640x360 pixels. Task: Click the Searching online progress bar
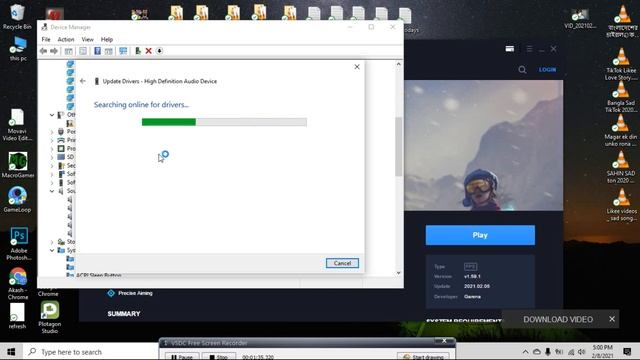tap(224, 122)
